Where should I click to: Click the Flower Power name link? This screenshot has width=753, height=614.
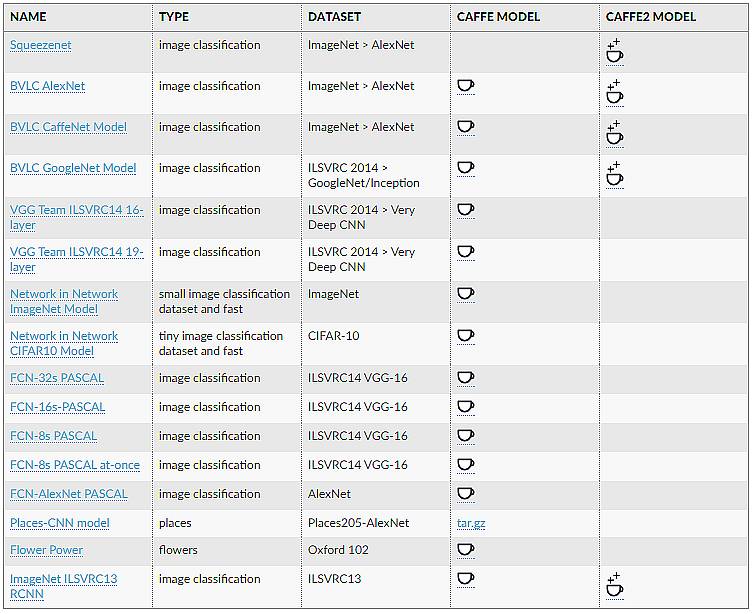[x=47, y=550]
